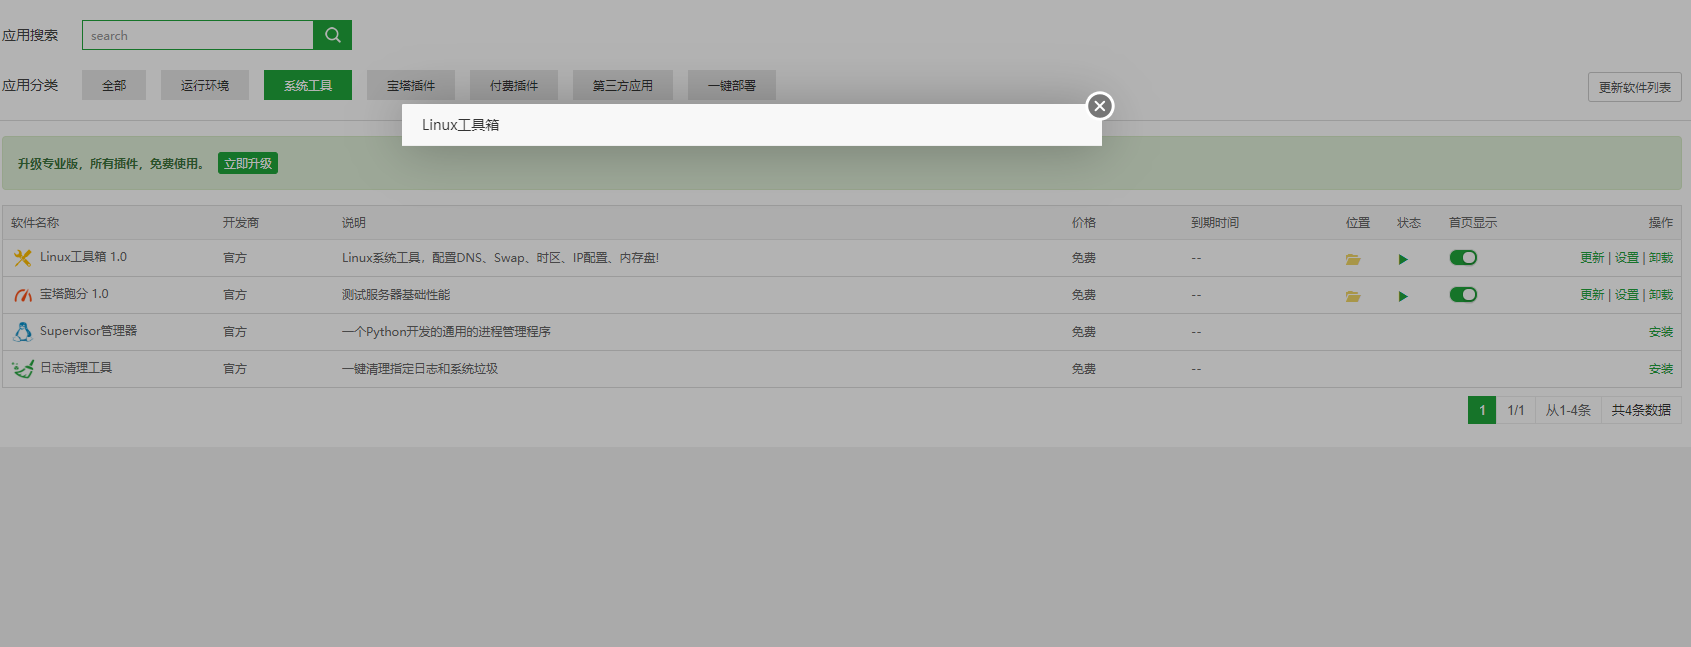Open folder location for Linux工具箱

point(1353,259)
